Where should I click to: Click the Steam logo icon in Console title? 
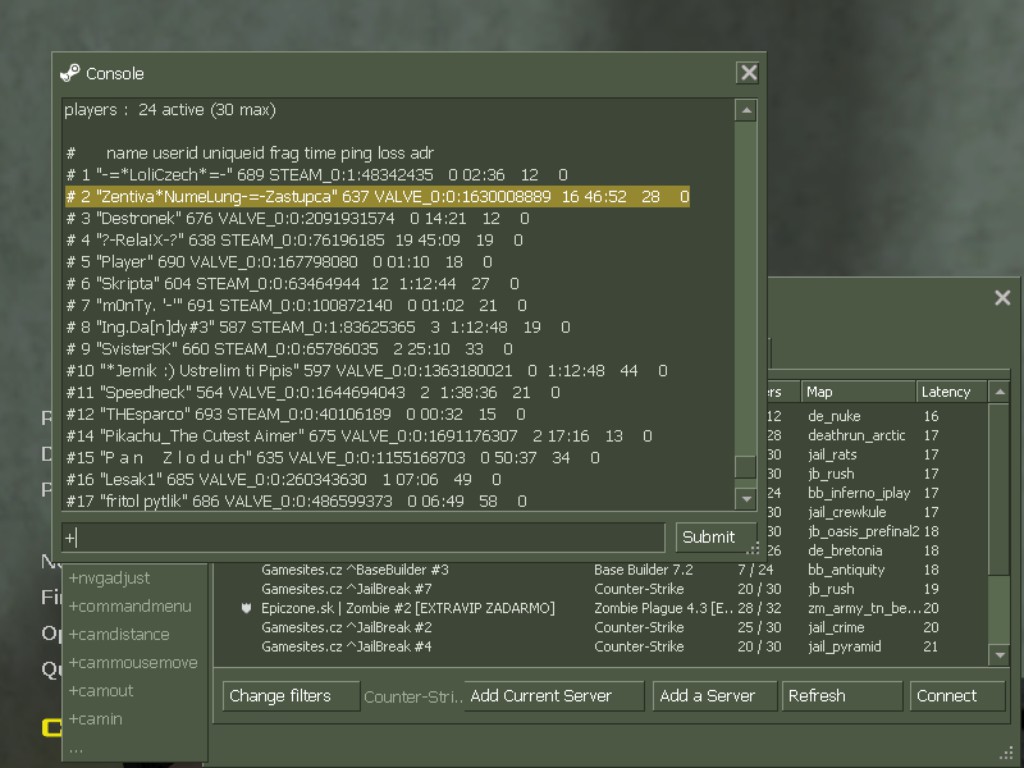coord(69,73)
